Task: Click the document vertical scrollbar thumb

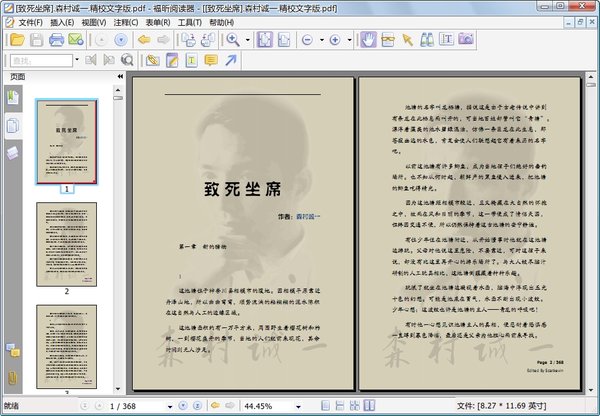Action: 591,85
